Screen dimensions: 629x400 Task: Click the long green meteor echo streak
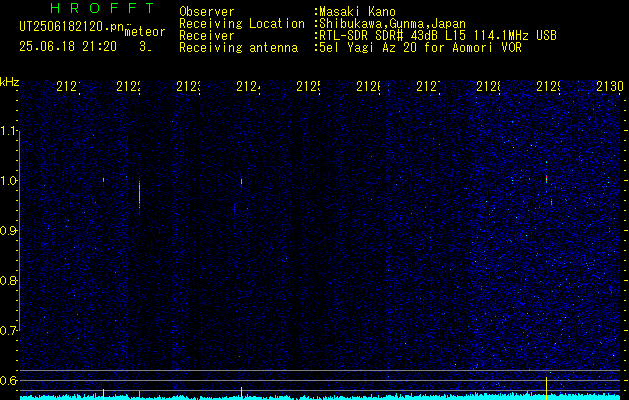[139, 195]
